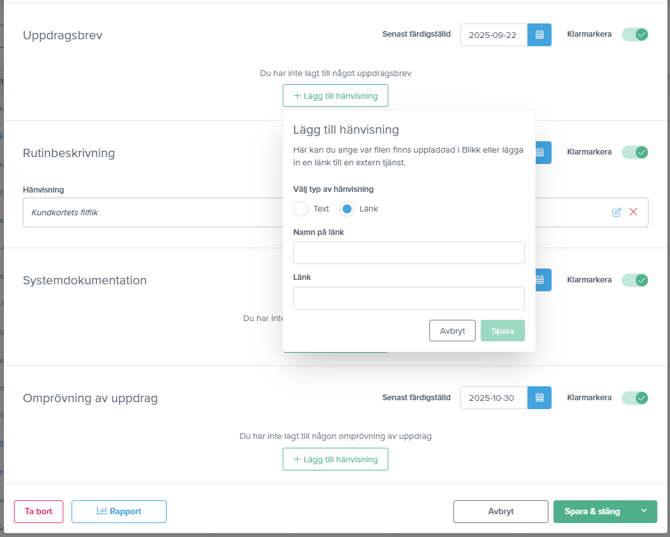Disable Klarmarkera for Omprövning av uppdrag
This screenshot has width=670, height=537.
tap(635, 398)
